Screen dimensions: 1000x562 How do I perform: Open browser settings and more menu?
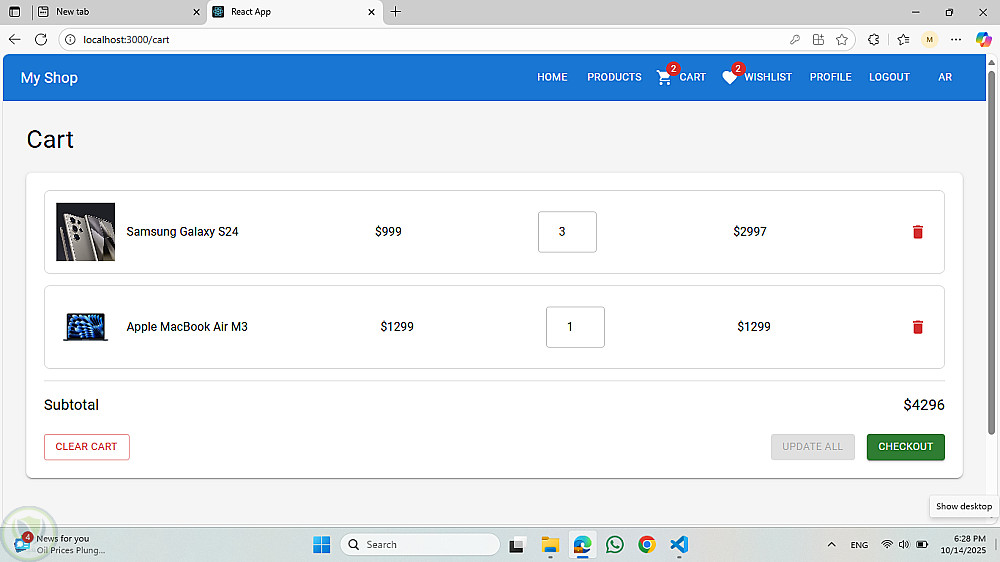[955, 40]
